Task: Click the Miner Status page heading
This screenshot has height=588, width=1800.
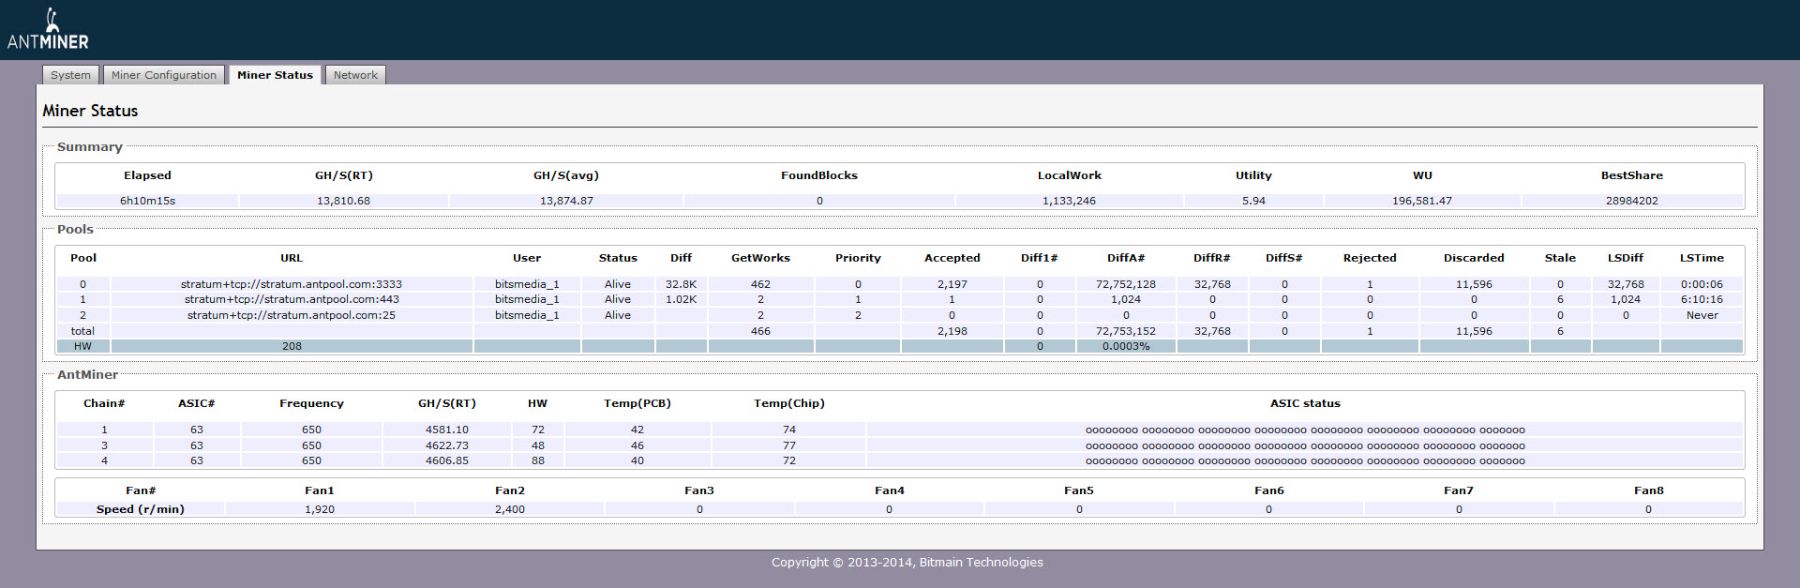Action: coord(90,111)
